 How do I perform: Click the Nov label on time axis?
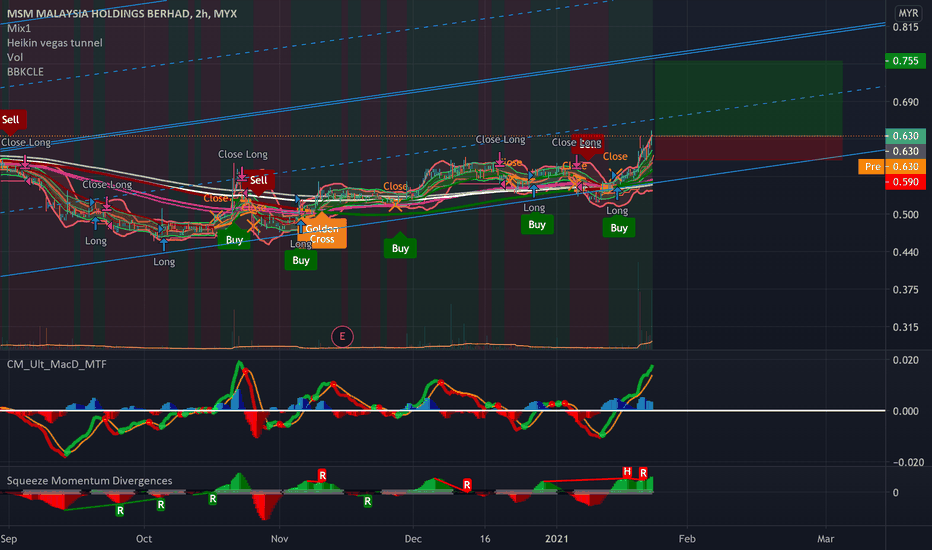pos(279,539)
